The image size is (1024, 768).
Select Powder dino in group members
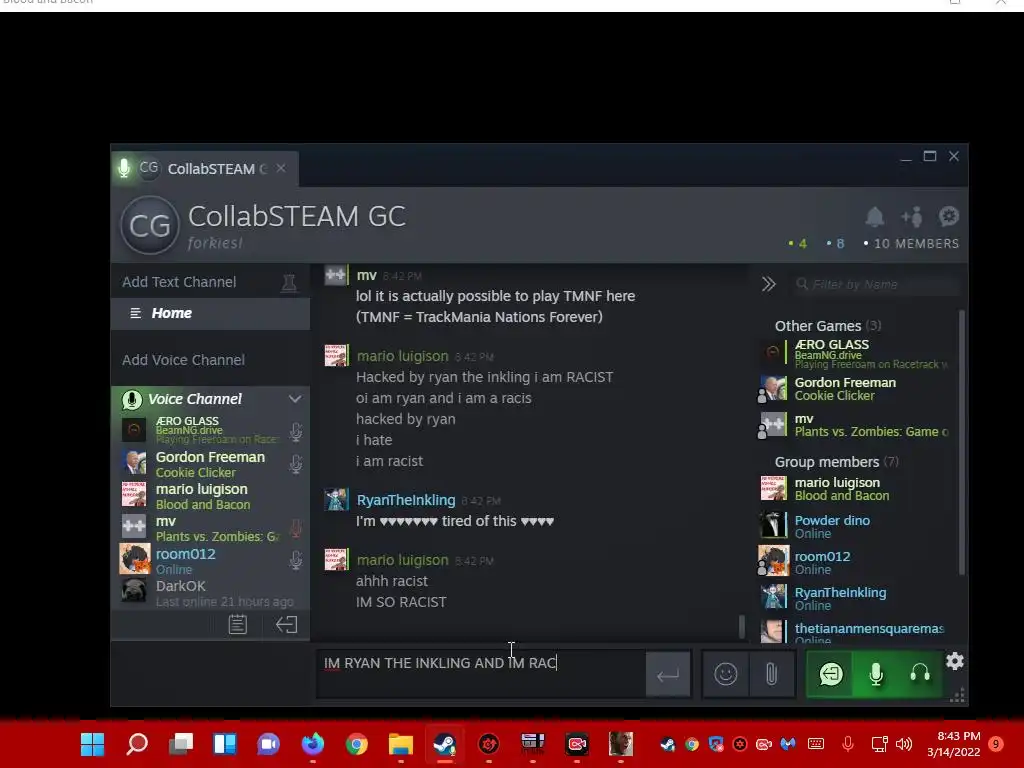point(854,526)
